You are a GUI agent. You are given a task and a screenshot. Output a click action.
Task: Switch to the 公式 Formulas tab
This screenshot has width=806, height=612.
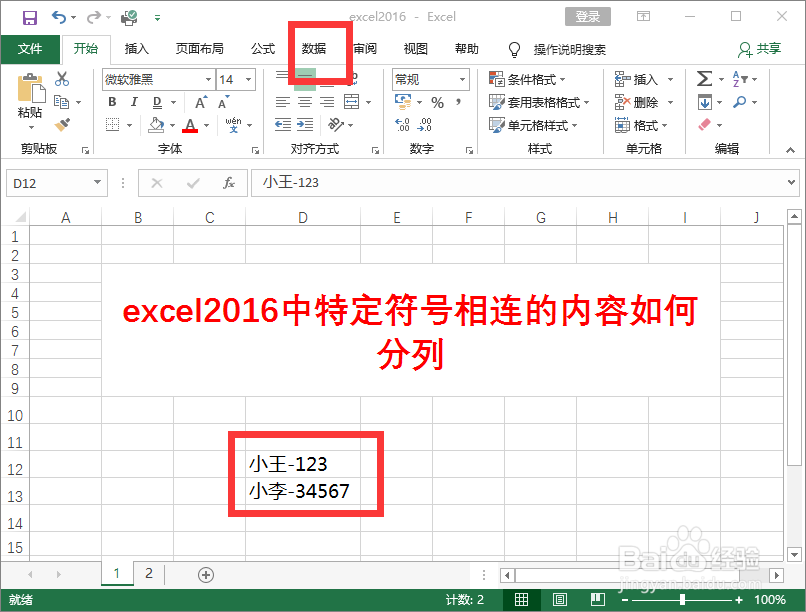(263, 49)
